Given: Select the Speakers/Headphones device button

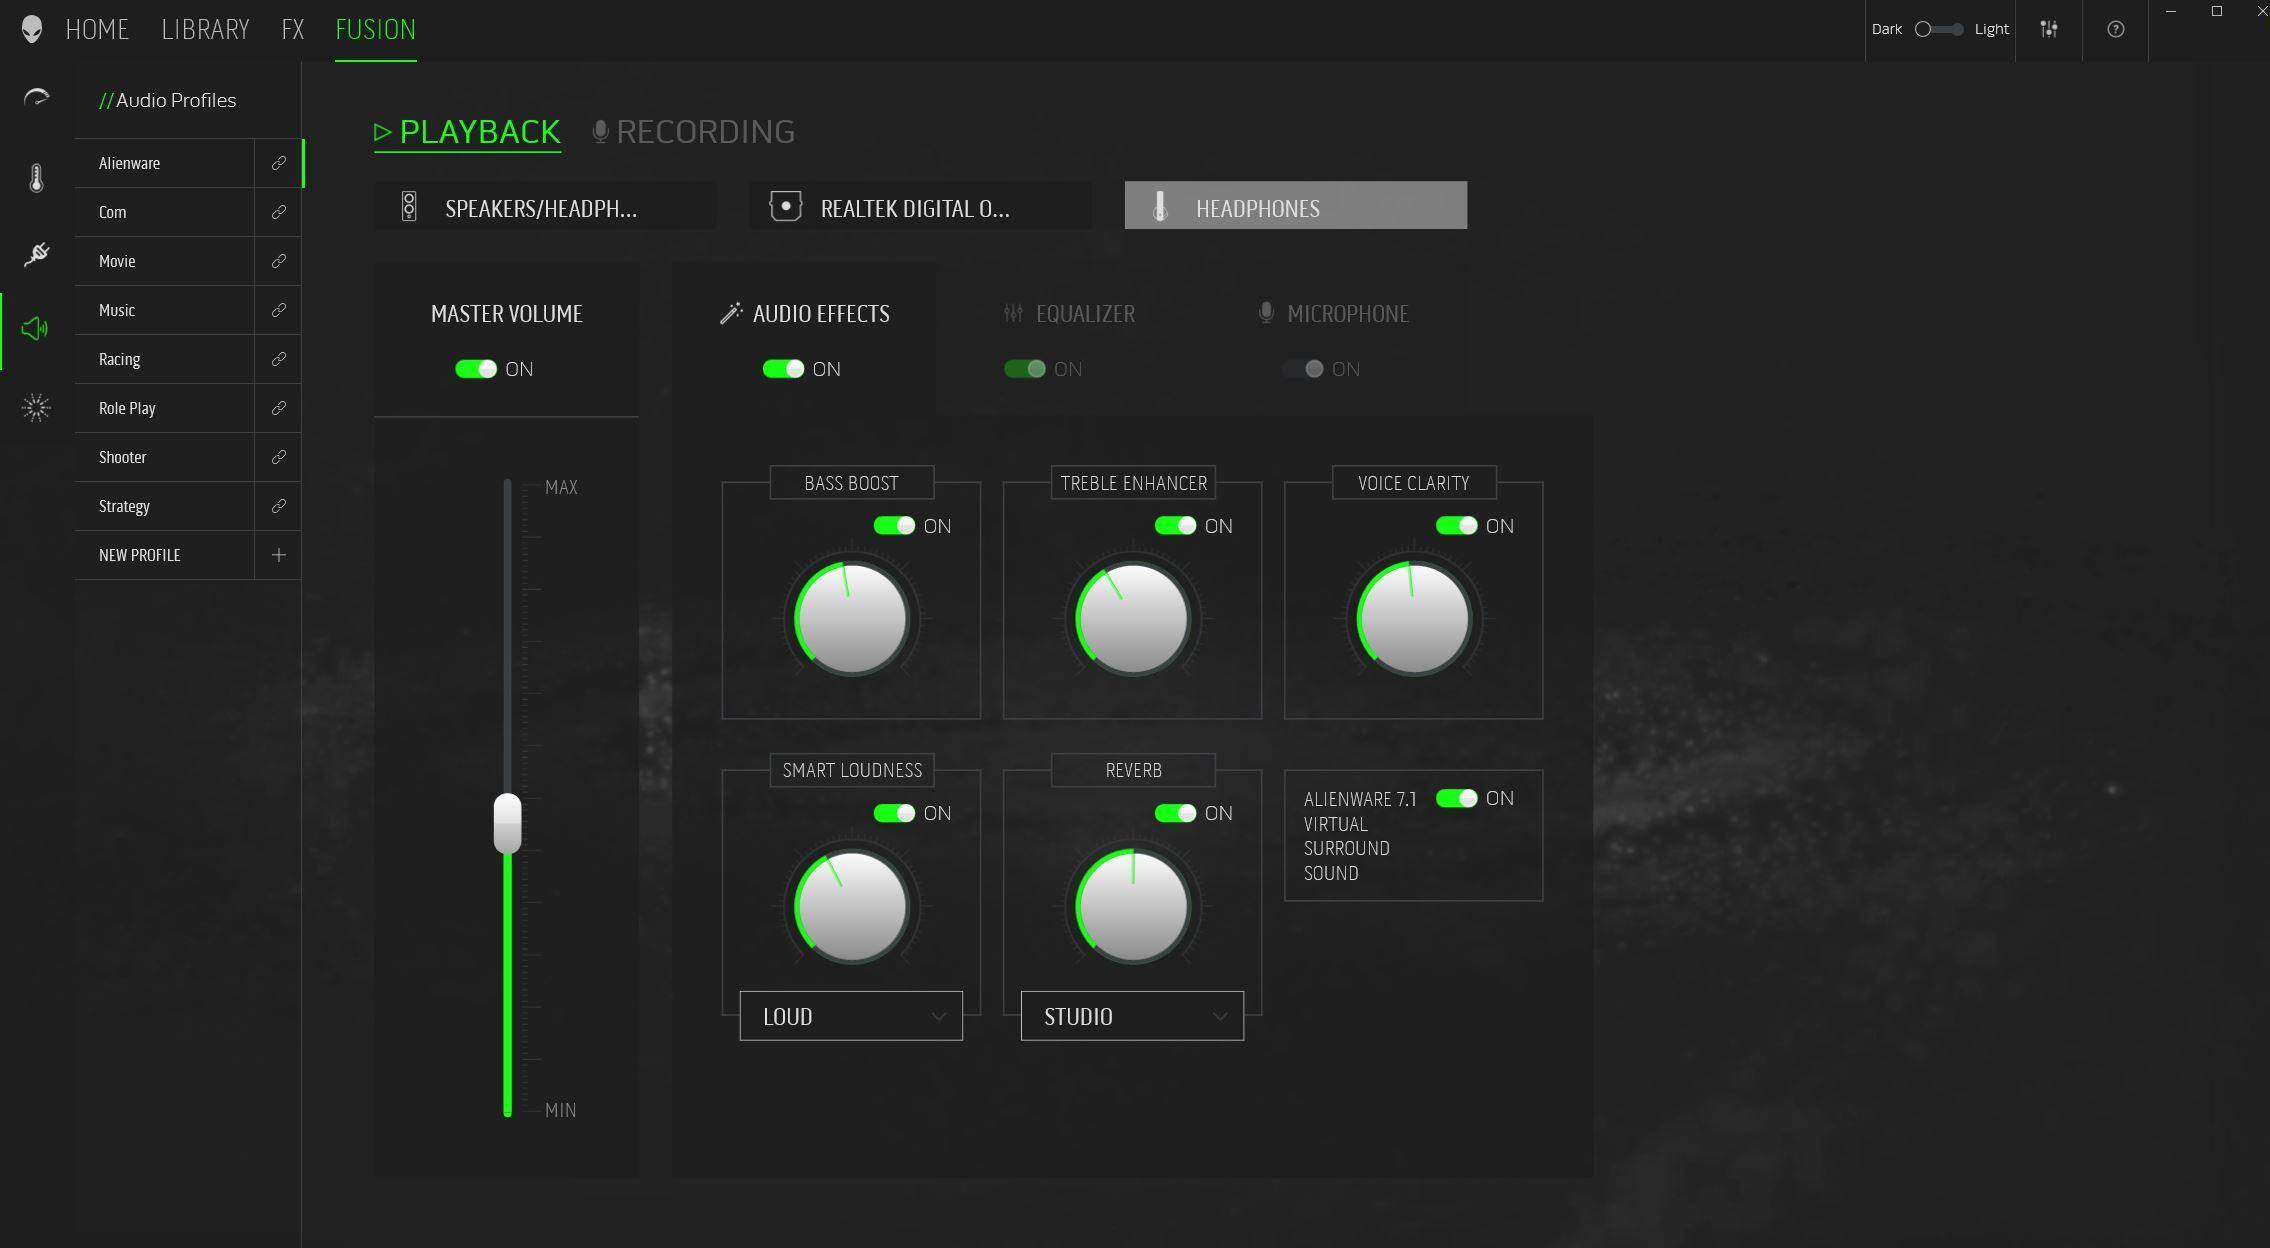Looking at the screenshot, I should pos(545,207).
